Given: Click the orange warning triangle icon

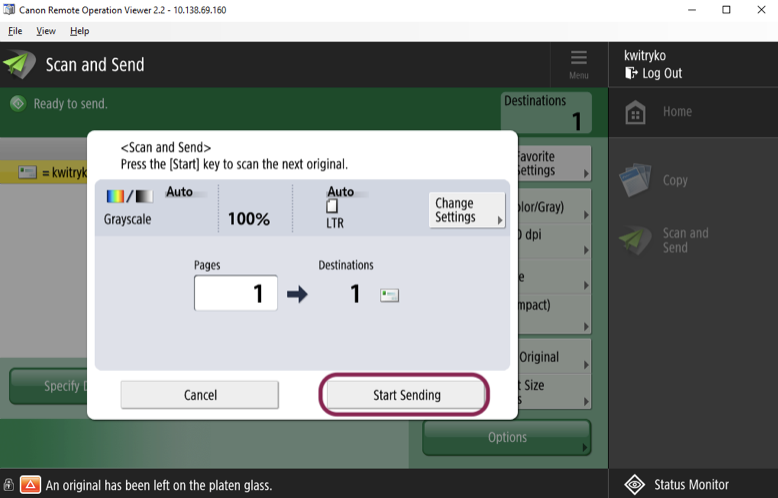Looking at the screenshot, I should (30, 485).
